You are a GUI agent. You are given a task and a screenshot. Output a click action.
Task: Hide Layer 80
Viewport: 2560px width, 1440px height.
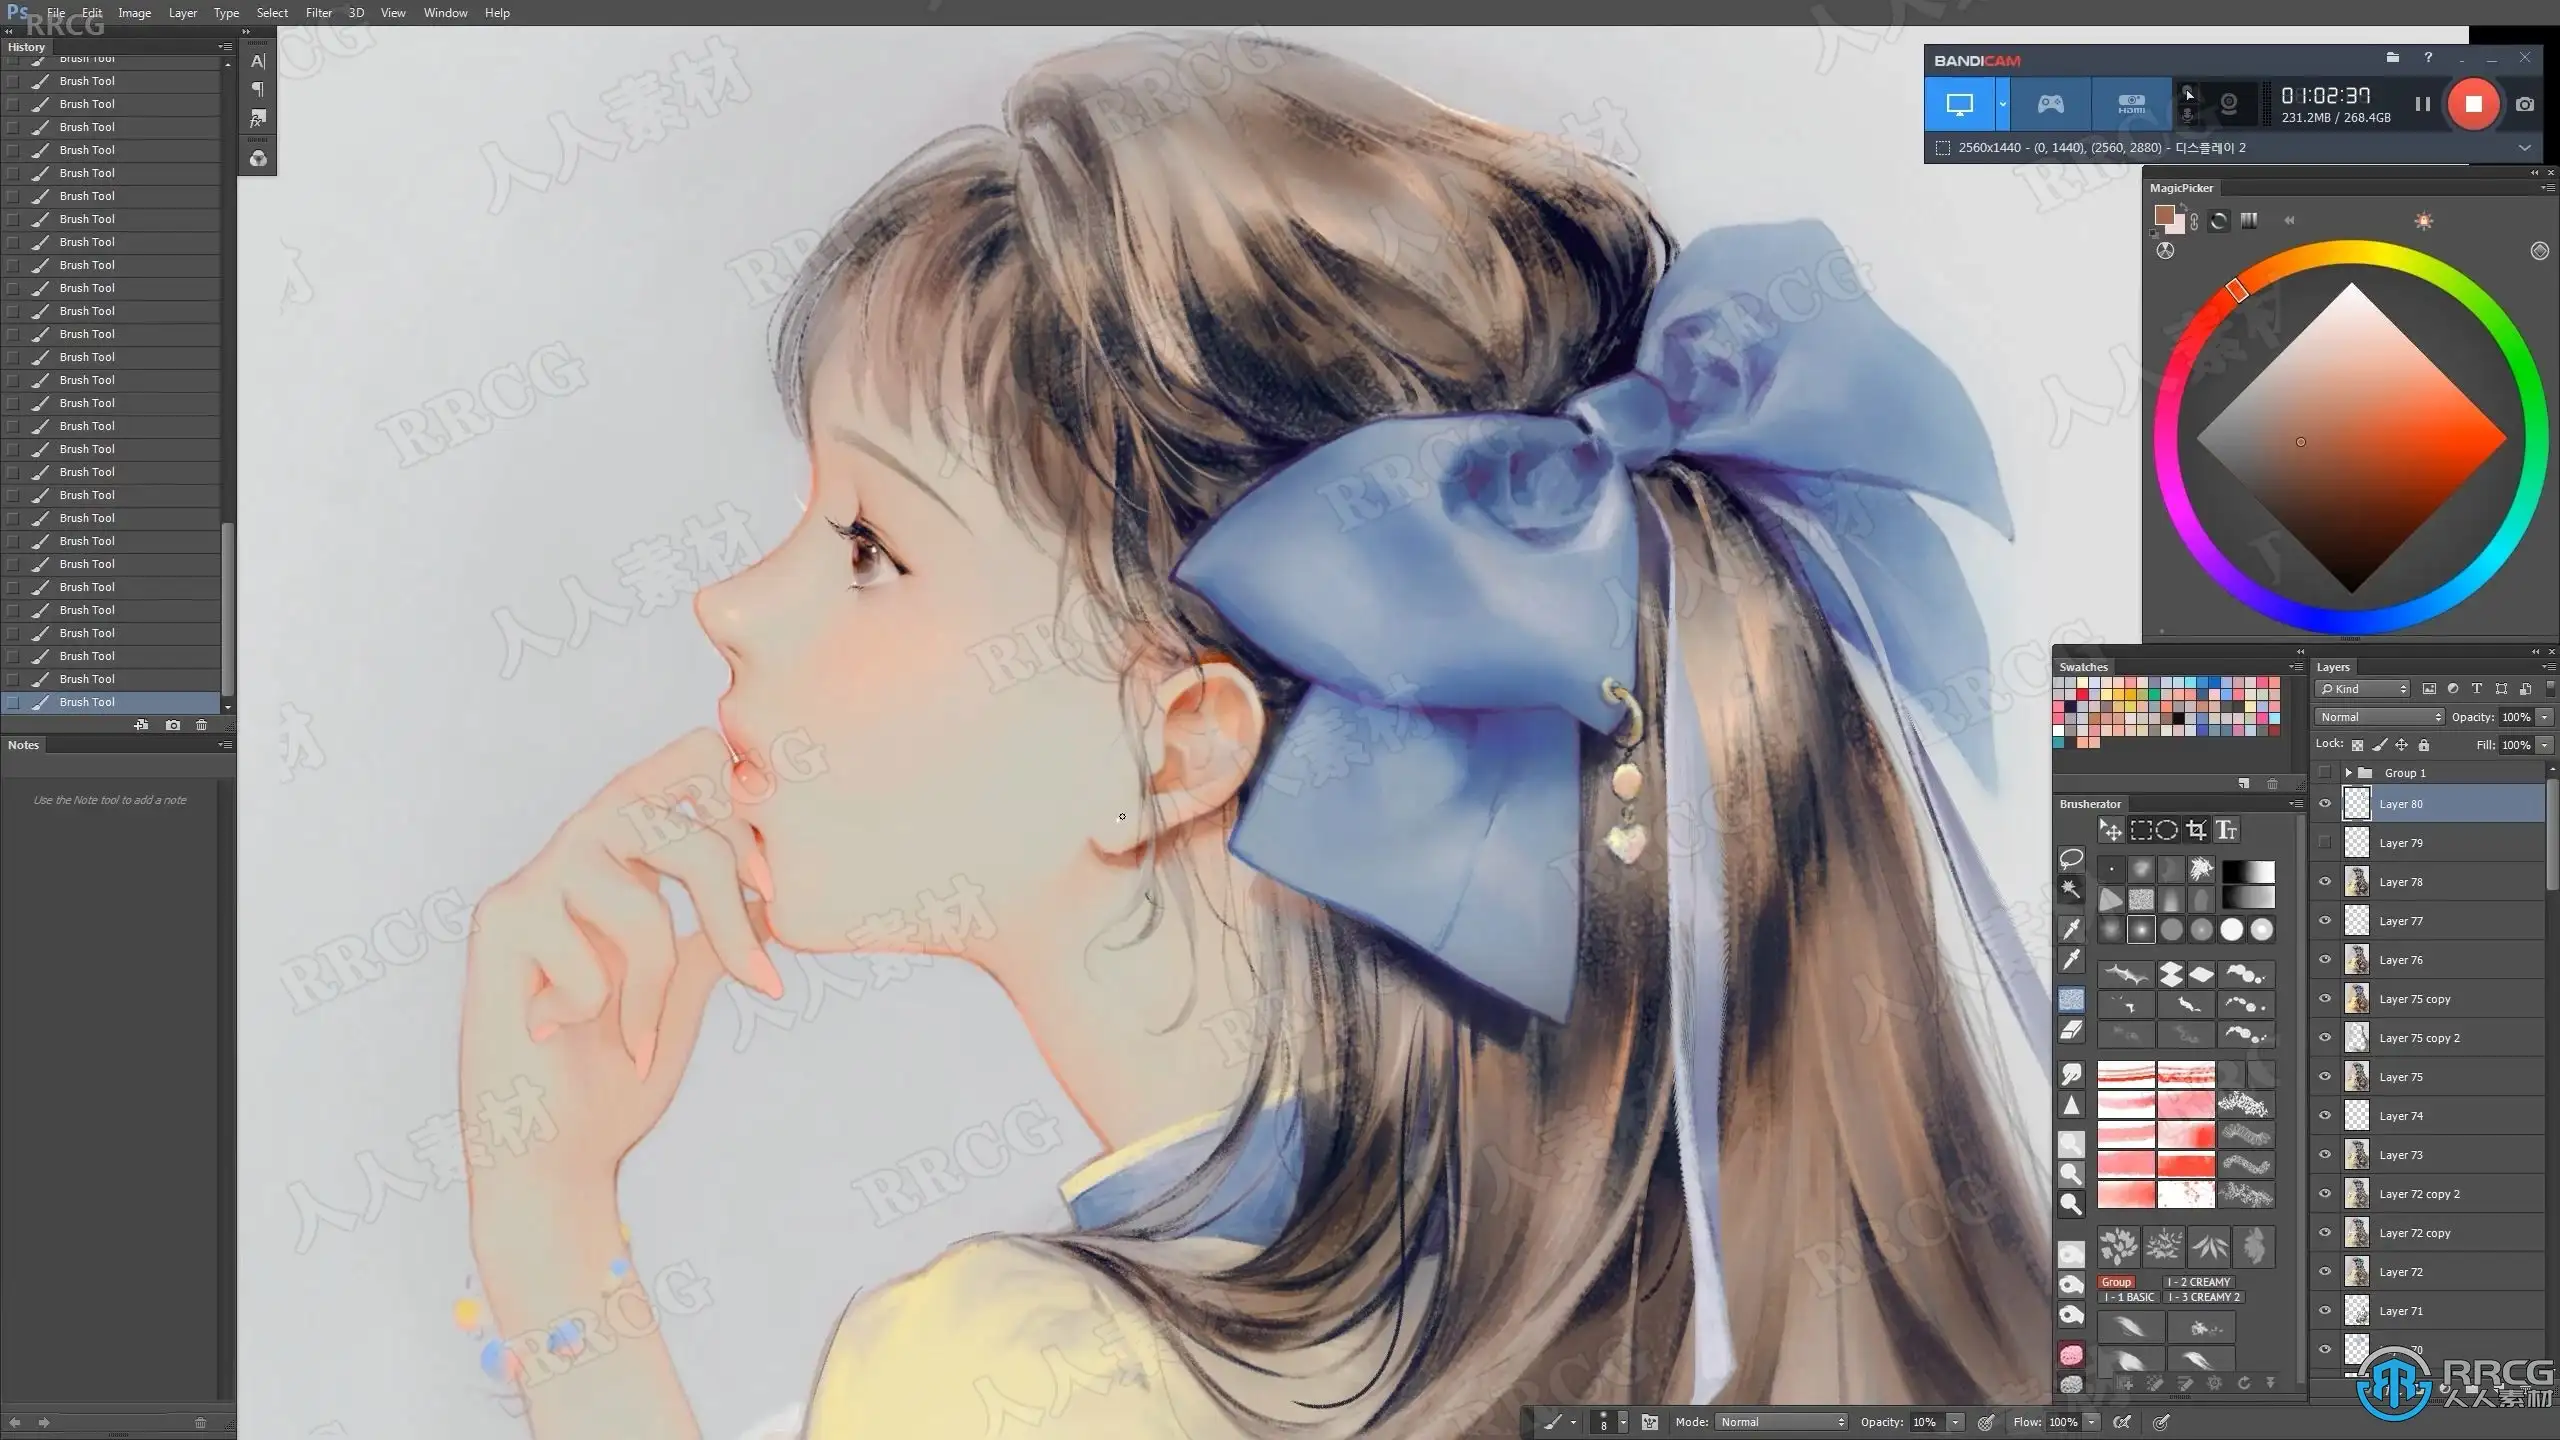[2325, 804]
